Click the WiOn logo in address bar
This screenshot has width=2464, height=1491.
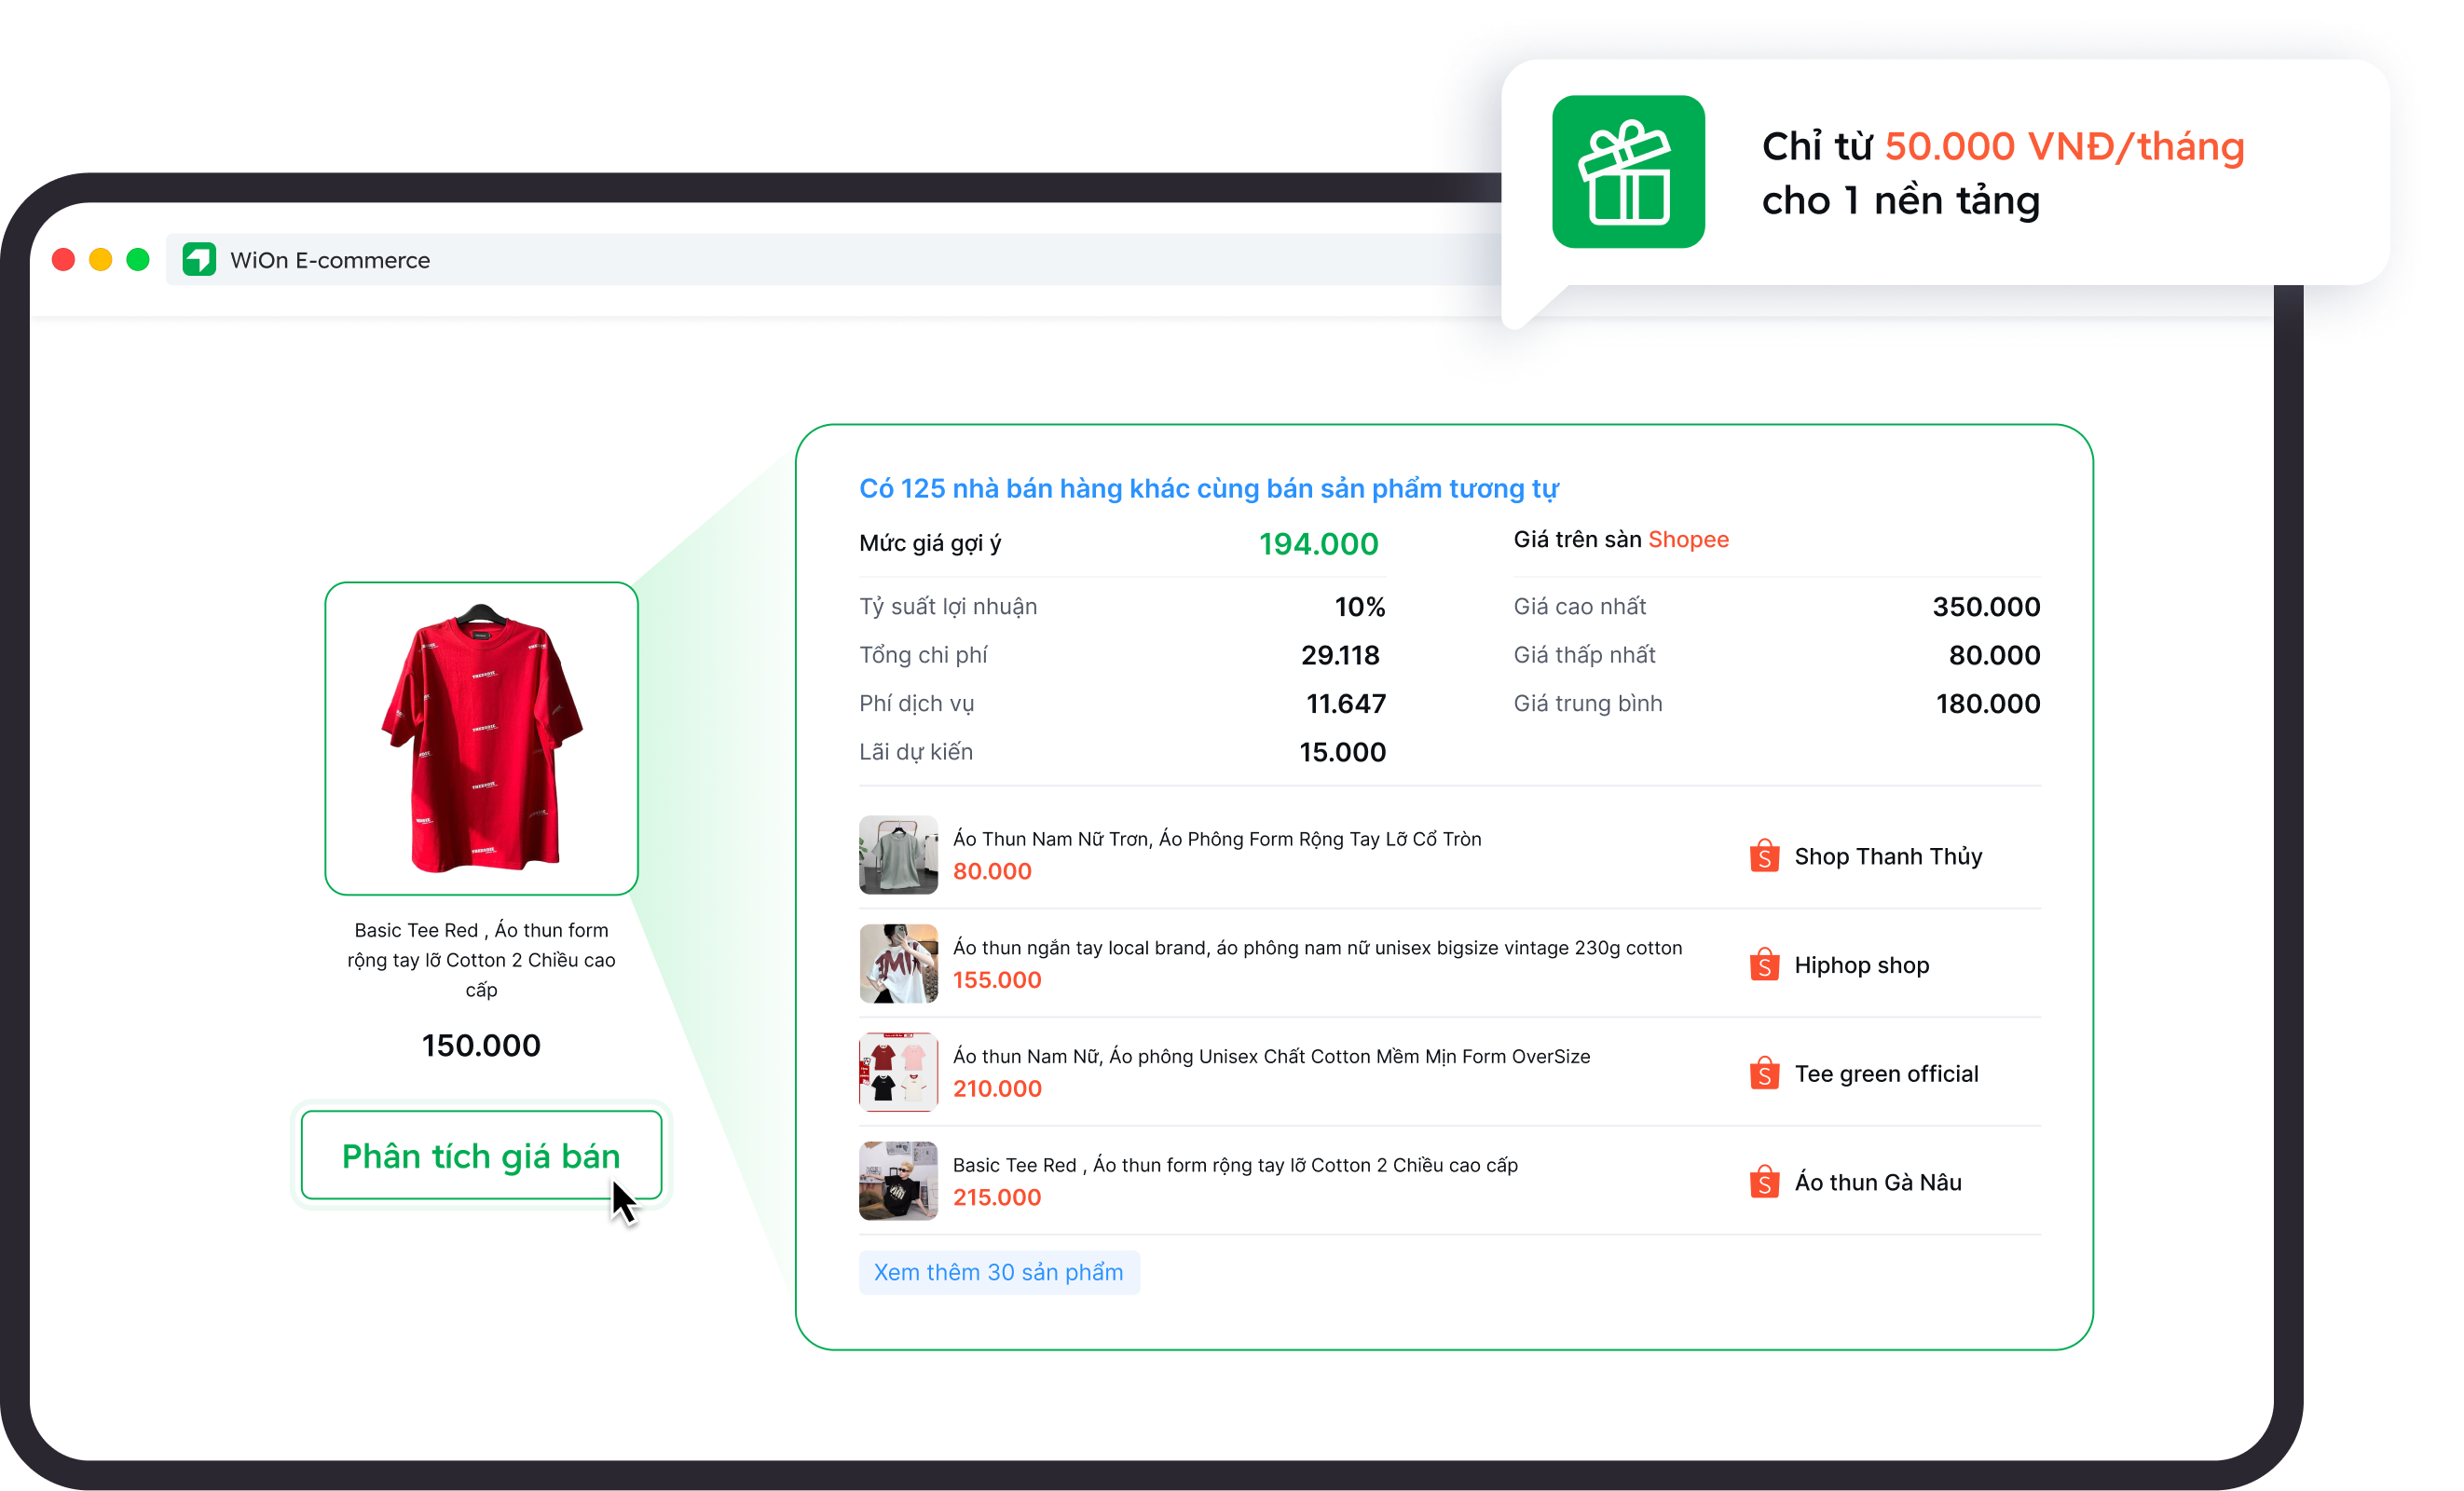199,260
